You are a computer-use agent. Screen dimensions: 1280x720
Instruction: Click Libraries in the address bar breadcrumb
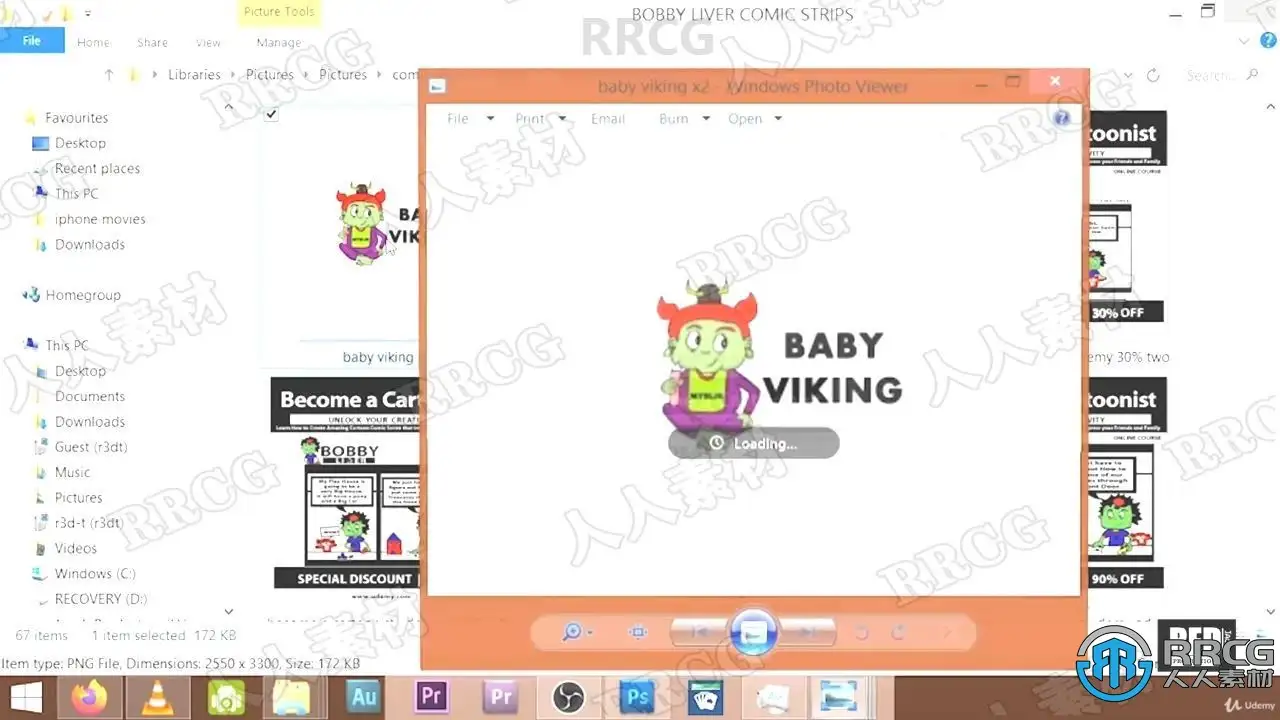pyautogui.click(x=194, y=75)
